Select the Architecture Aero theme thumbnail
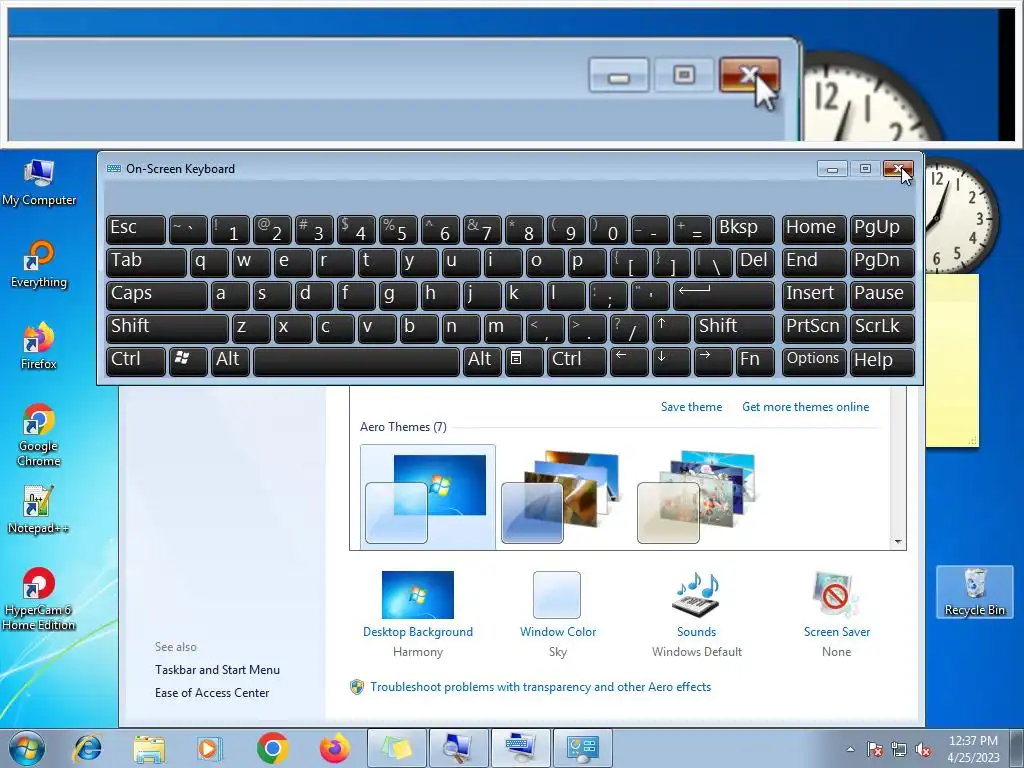The height and width of the screenshot is (768, 1024). (562, 498)
